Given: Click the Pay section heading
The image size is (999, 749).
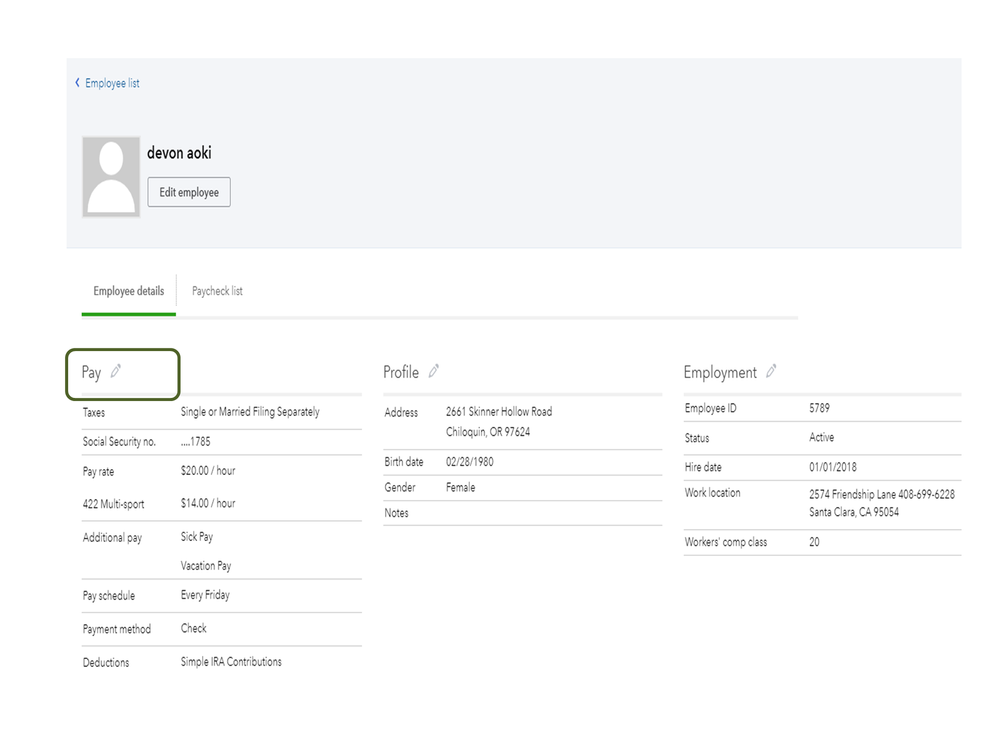Looking at the screenshot, I should [x=92, y=372].
